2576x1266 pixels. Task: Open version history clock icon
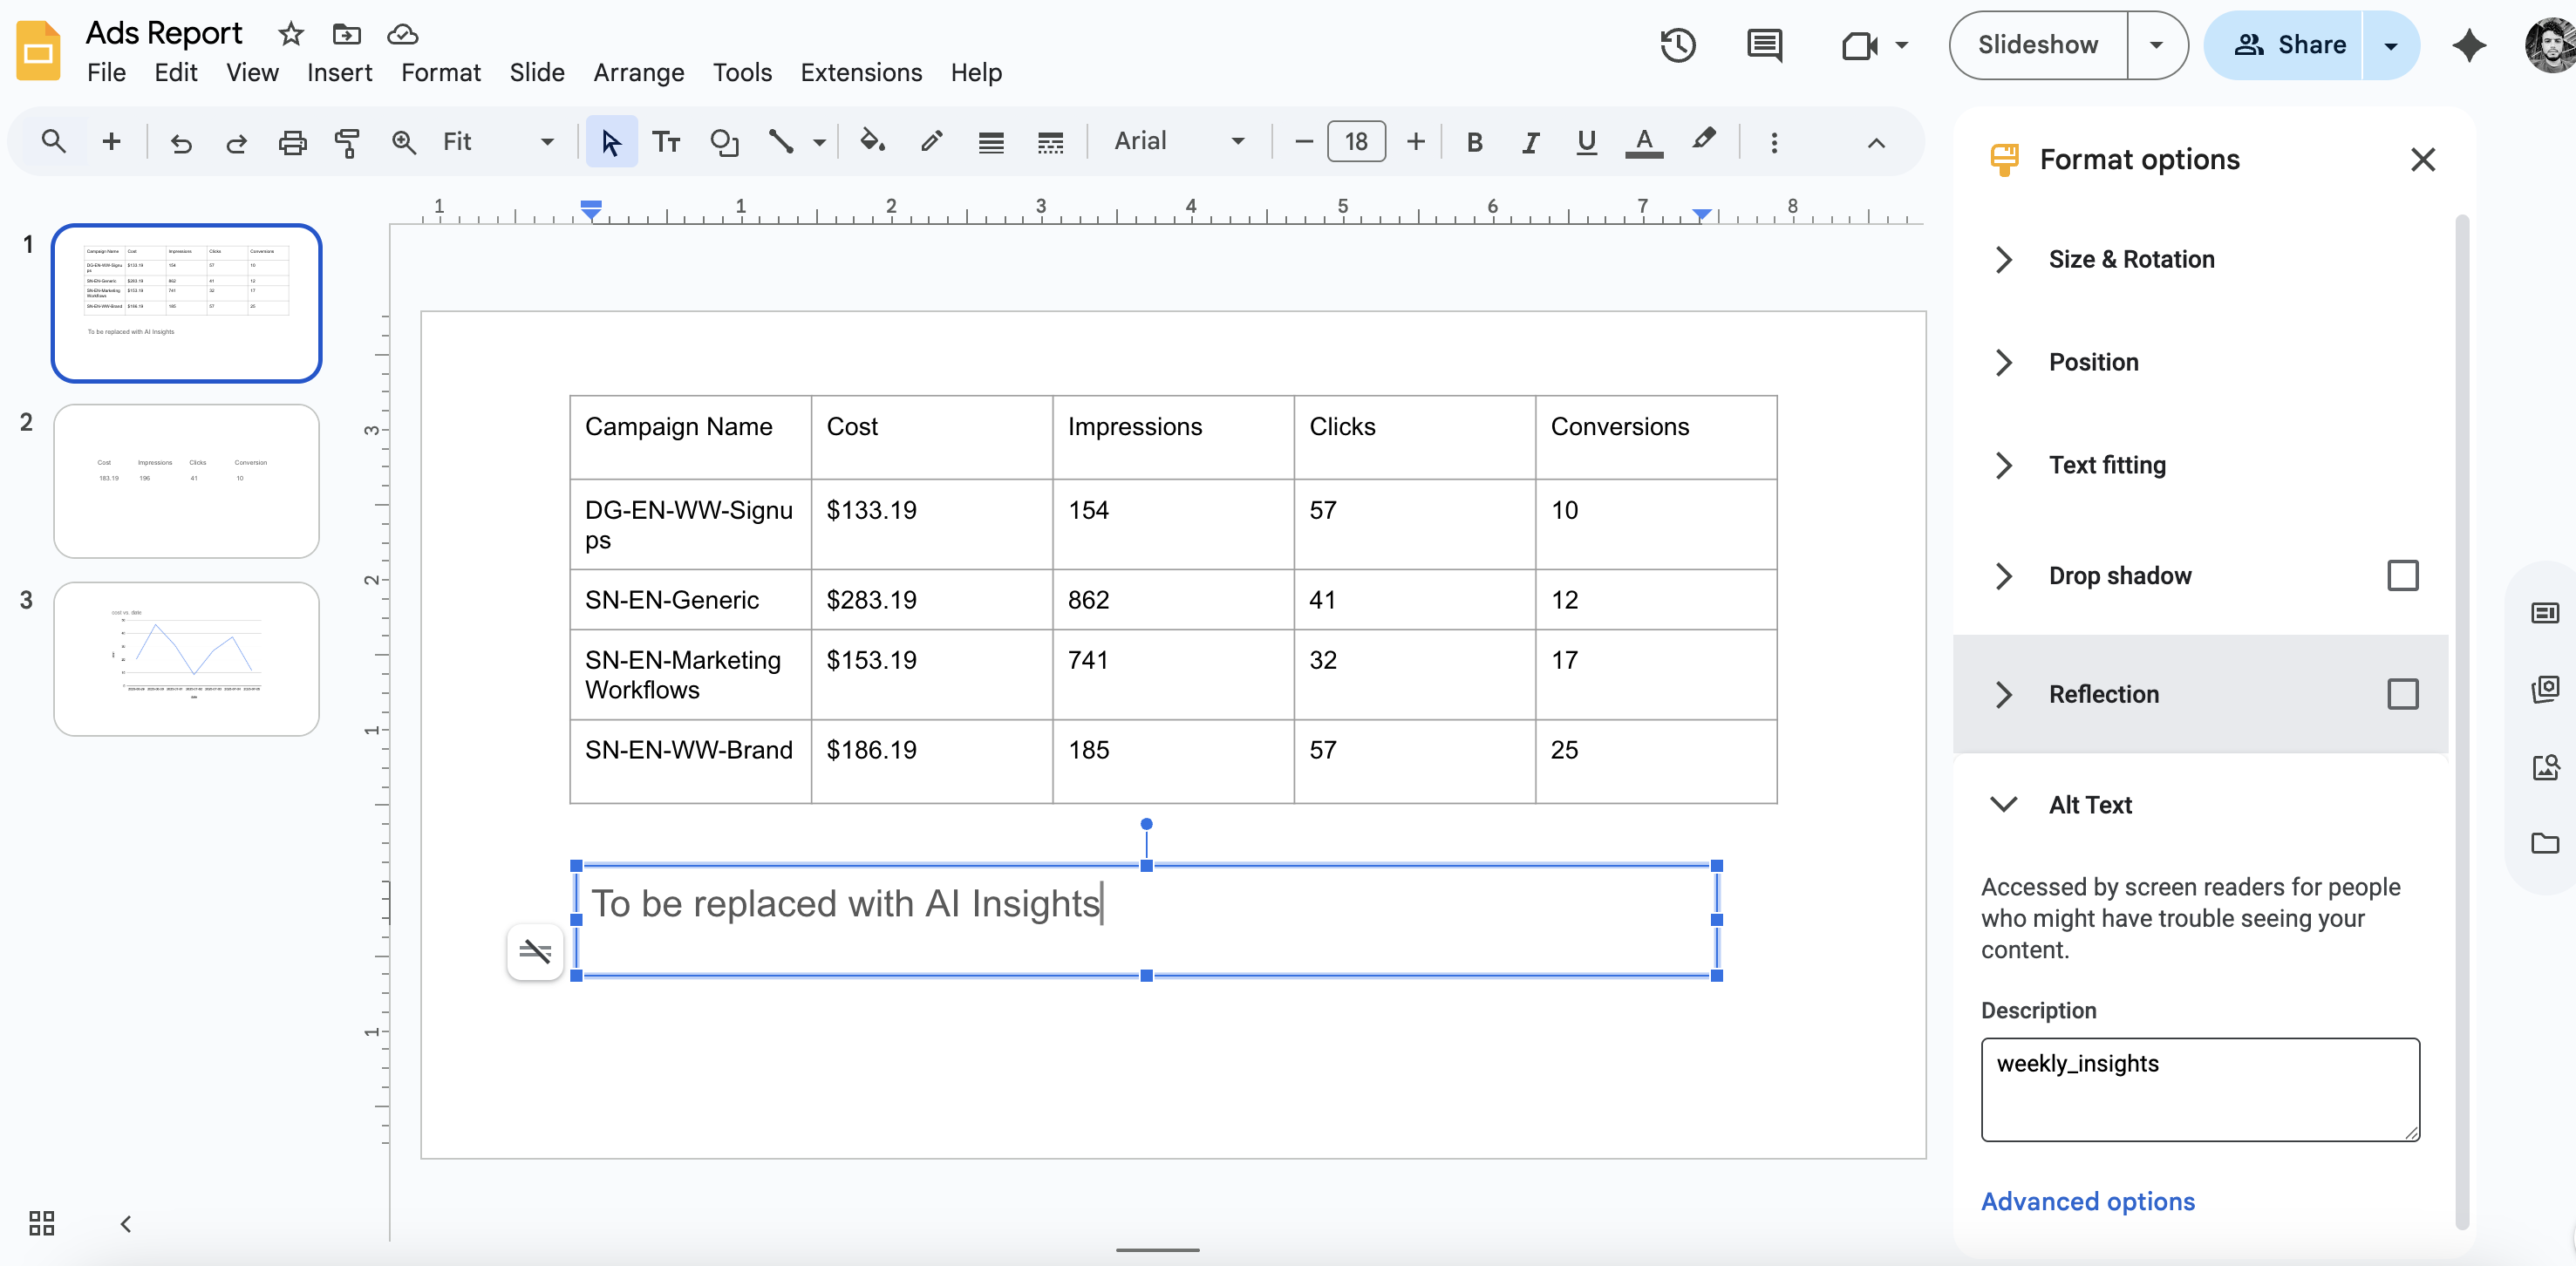tap(1677, 45)
